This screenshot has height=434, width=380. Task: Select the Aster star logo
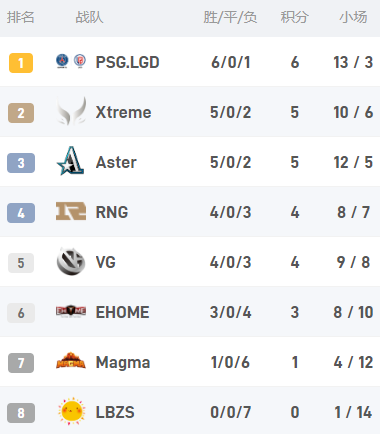click(x=70, y=161)
